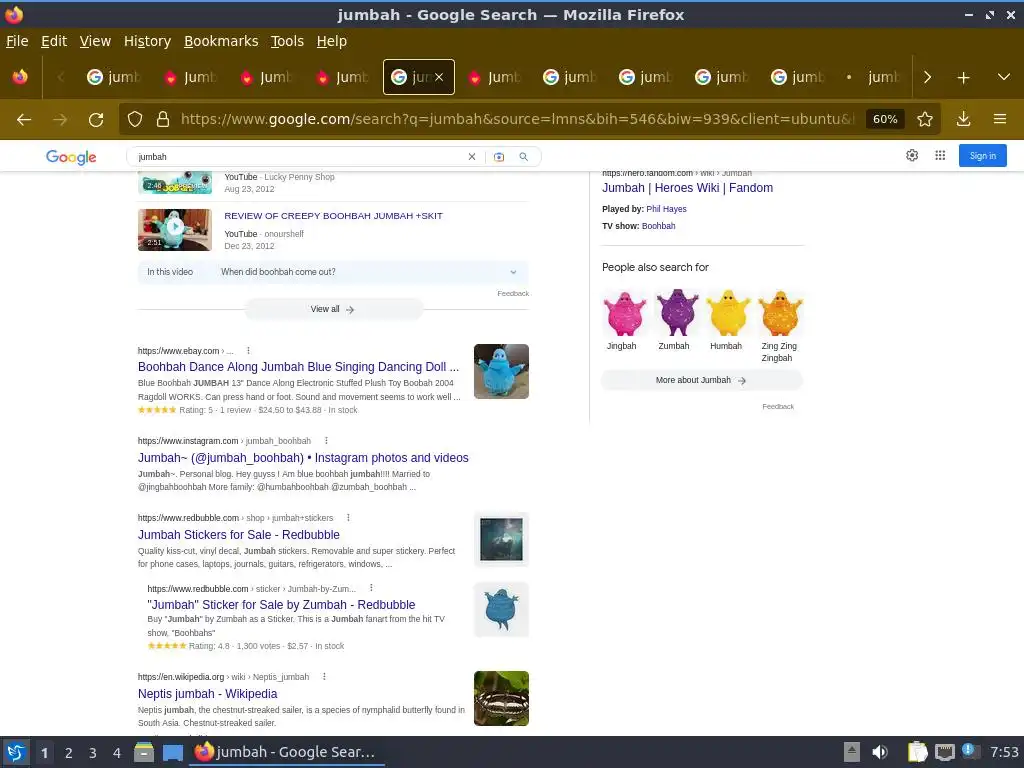Open the Help menu
The height and width of the screenshot is (768, 1024).
tap(332, 41)
